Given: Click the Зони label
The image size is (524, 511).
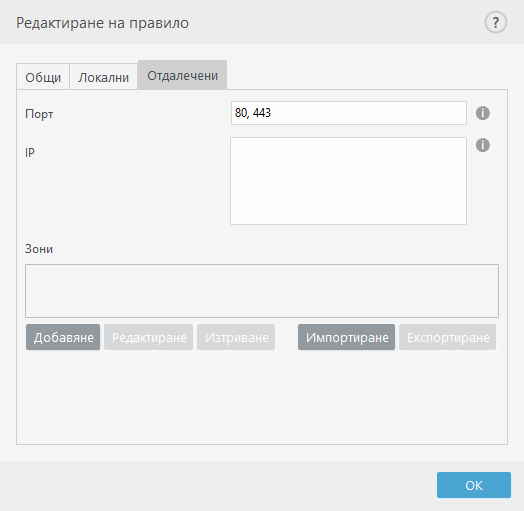Looking at the screenshot, I should point(39,249).
